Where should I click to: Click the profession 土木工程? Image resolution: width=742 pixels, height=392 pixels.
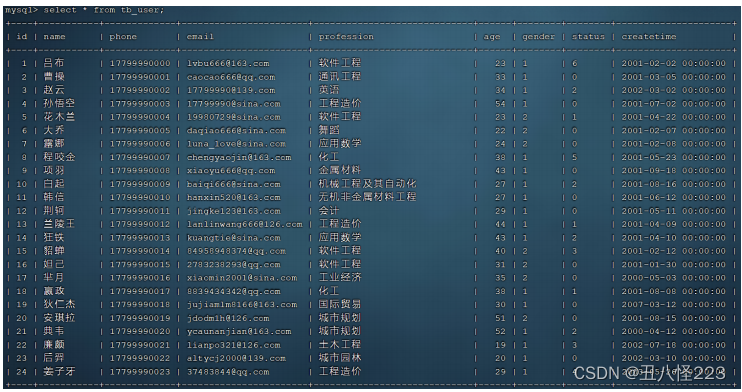coord(340,344)
